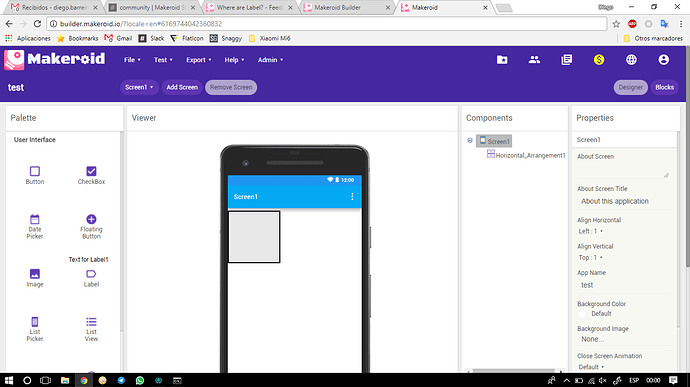The height and width of the screenshot is (387, 690).
Task: Open the Chrome three-dot menu
Action: pos(681,24)
